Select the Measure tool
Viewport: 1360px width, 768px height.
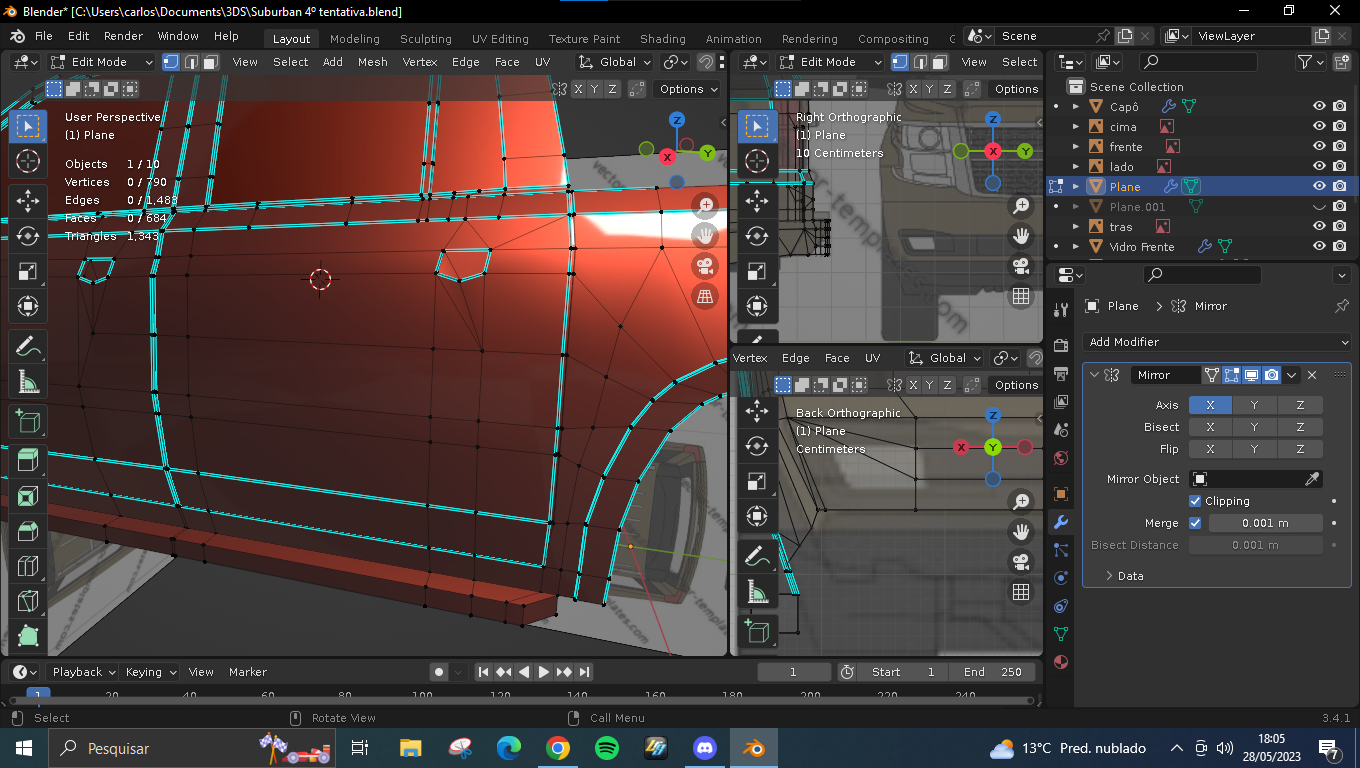click(28, 383)
